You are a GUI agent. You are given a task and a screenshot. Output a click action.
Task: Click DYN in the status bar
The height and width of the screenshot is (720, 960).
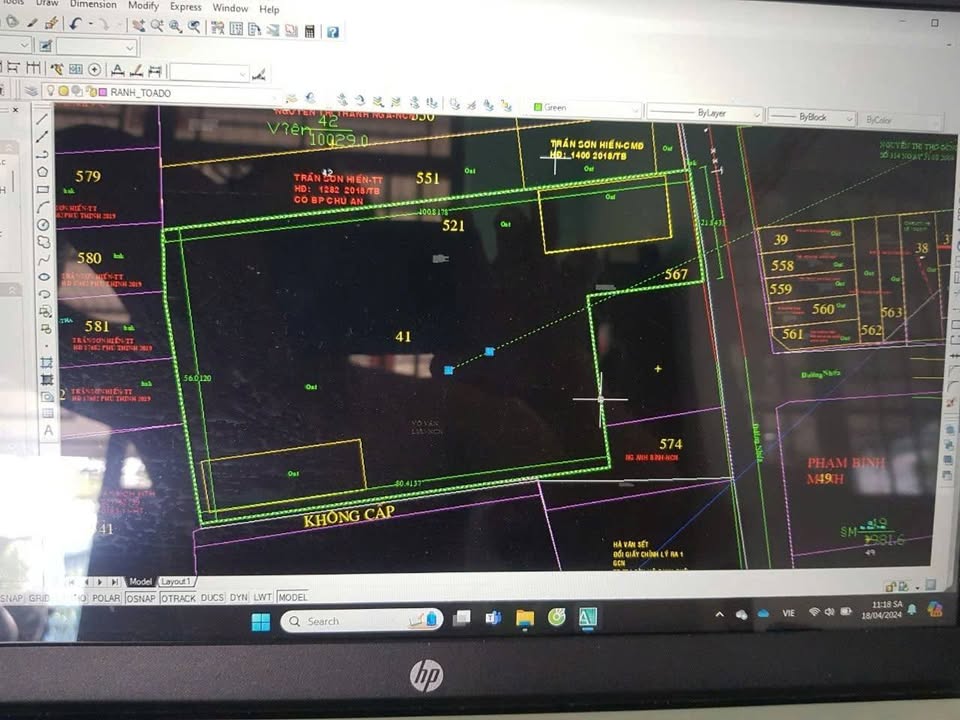pos(237,596)
